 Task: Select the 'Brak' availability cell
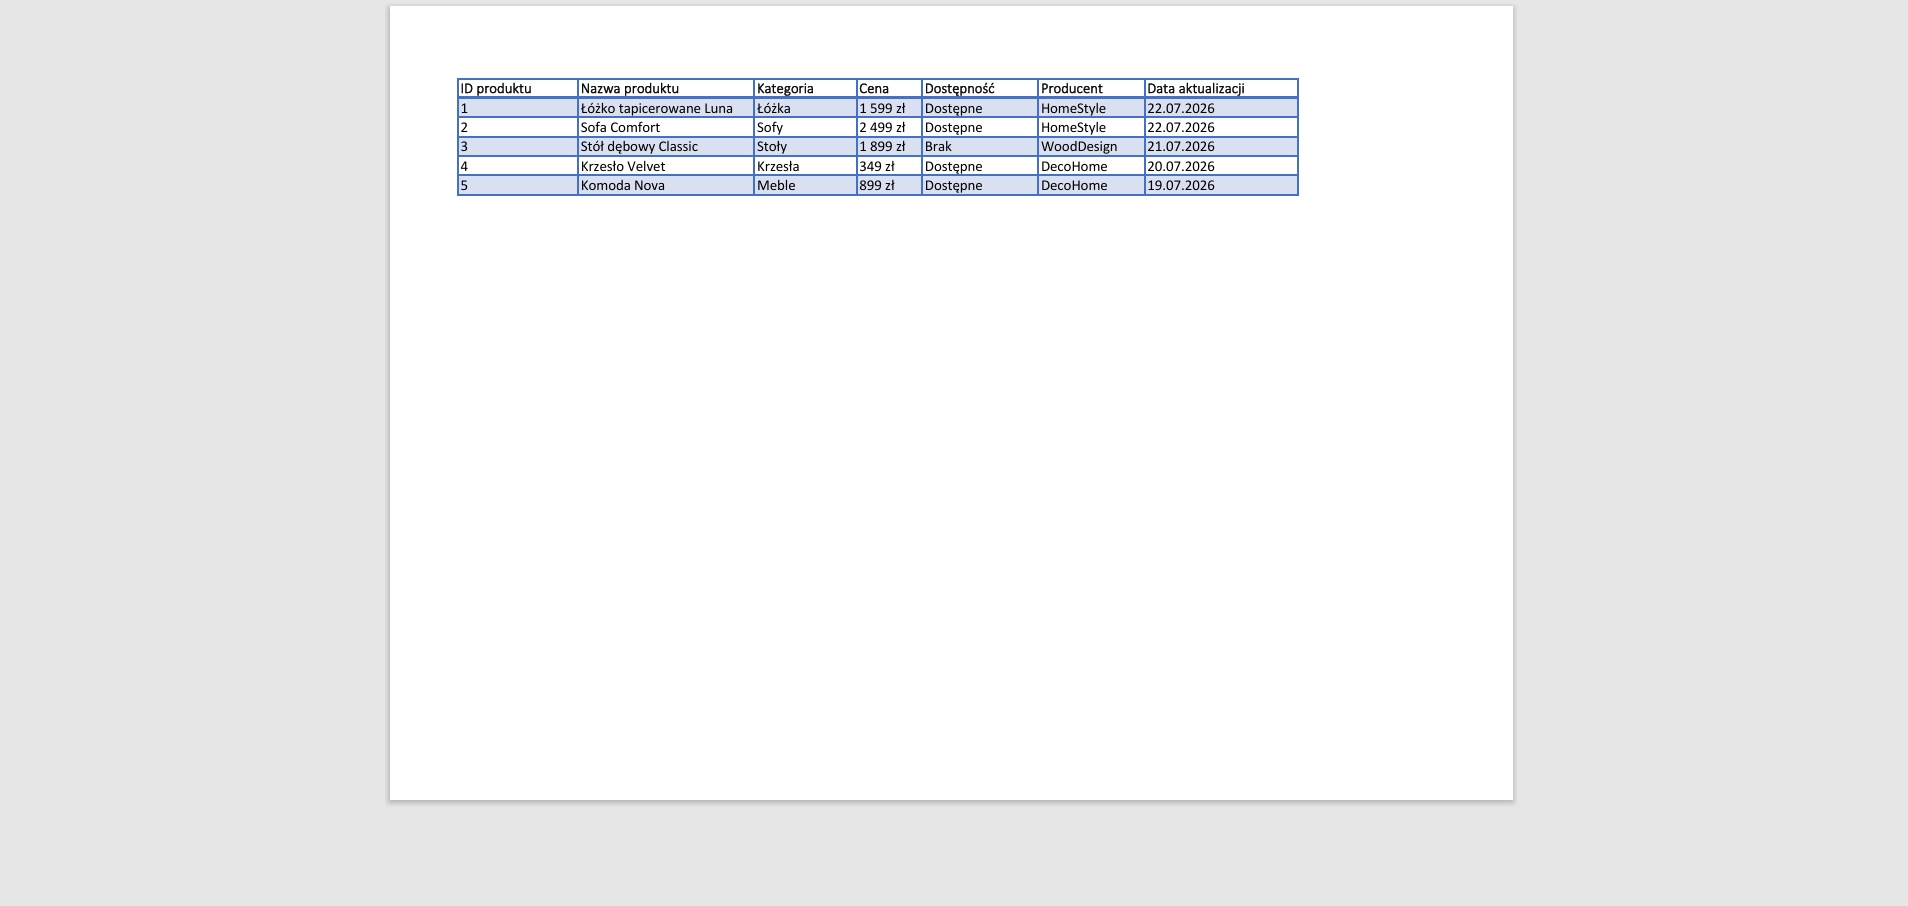click(x=980, y=146)
